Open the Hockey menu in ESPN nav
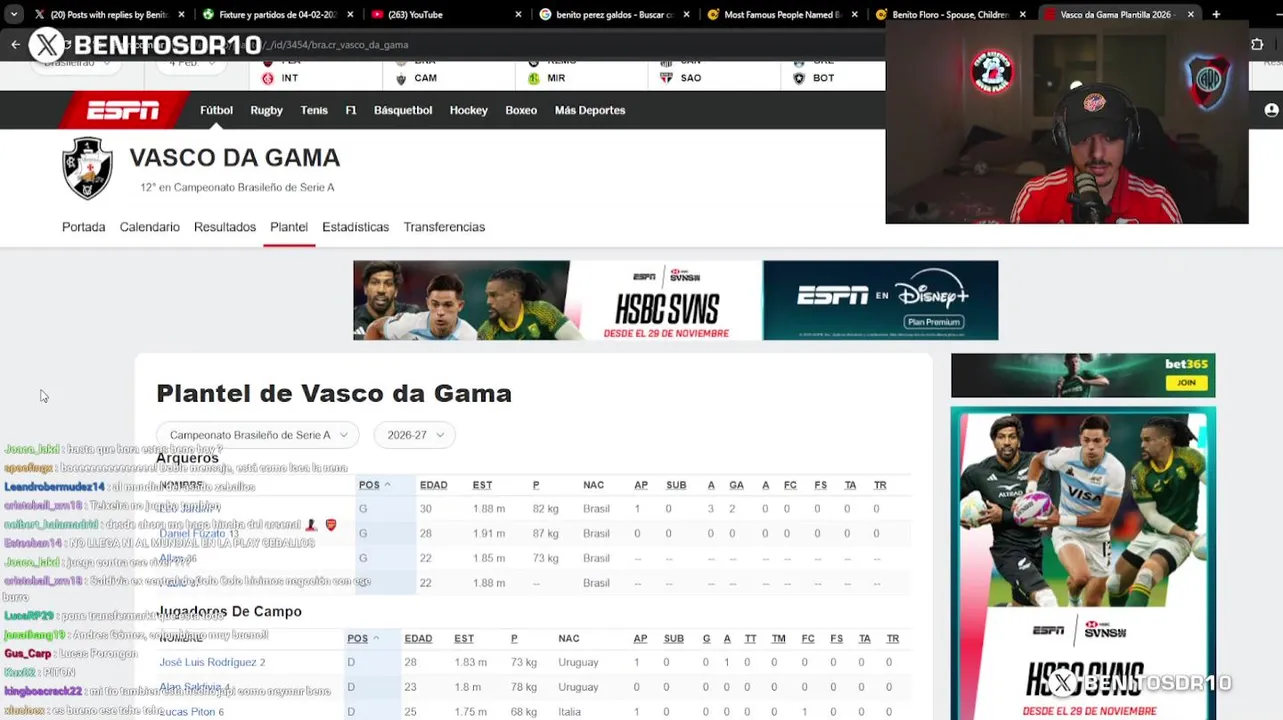1283x720 pixels. pos(469,110)
